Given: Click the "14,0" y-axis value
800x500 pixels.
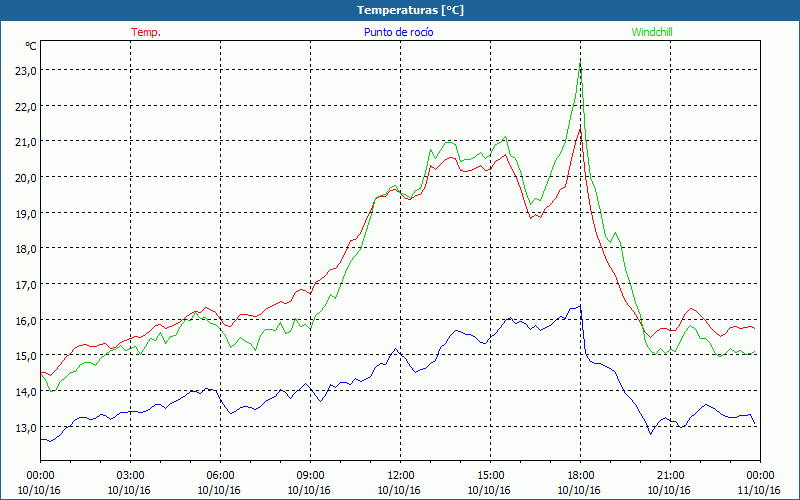Looking at the screenshot, I should click(x=26, y=391).
